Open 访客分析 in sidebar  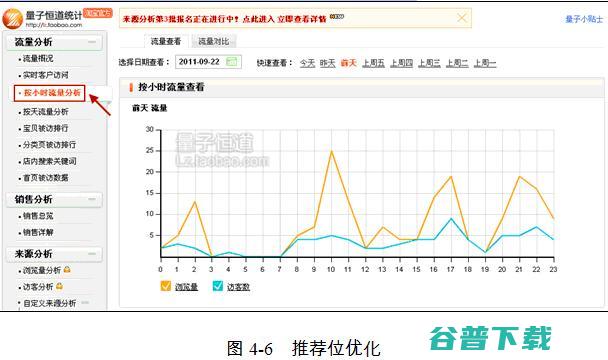pyautogui.click(x=38, y=287)
